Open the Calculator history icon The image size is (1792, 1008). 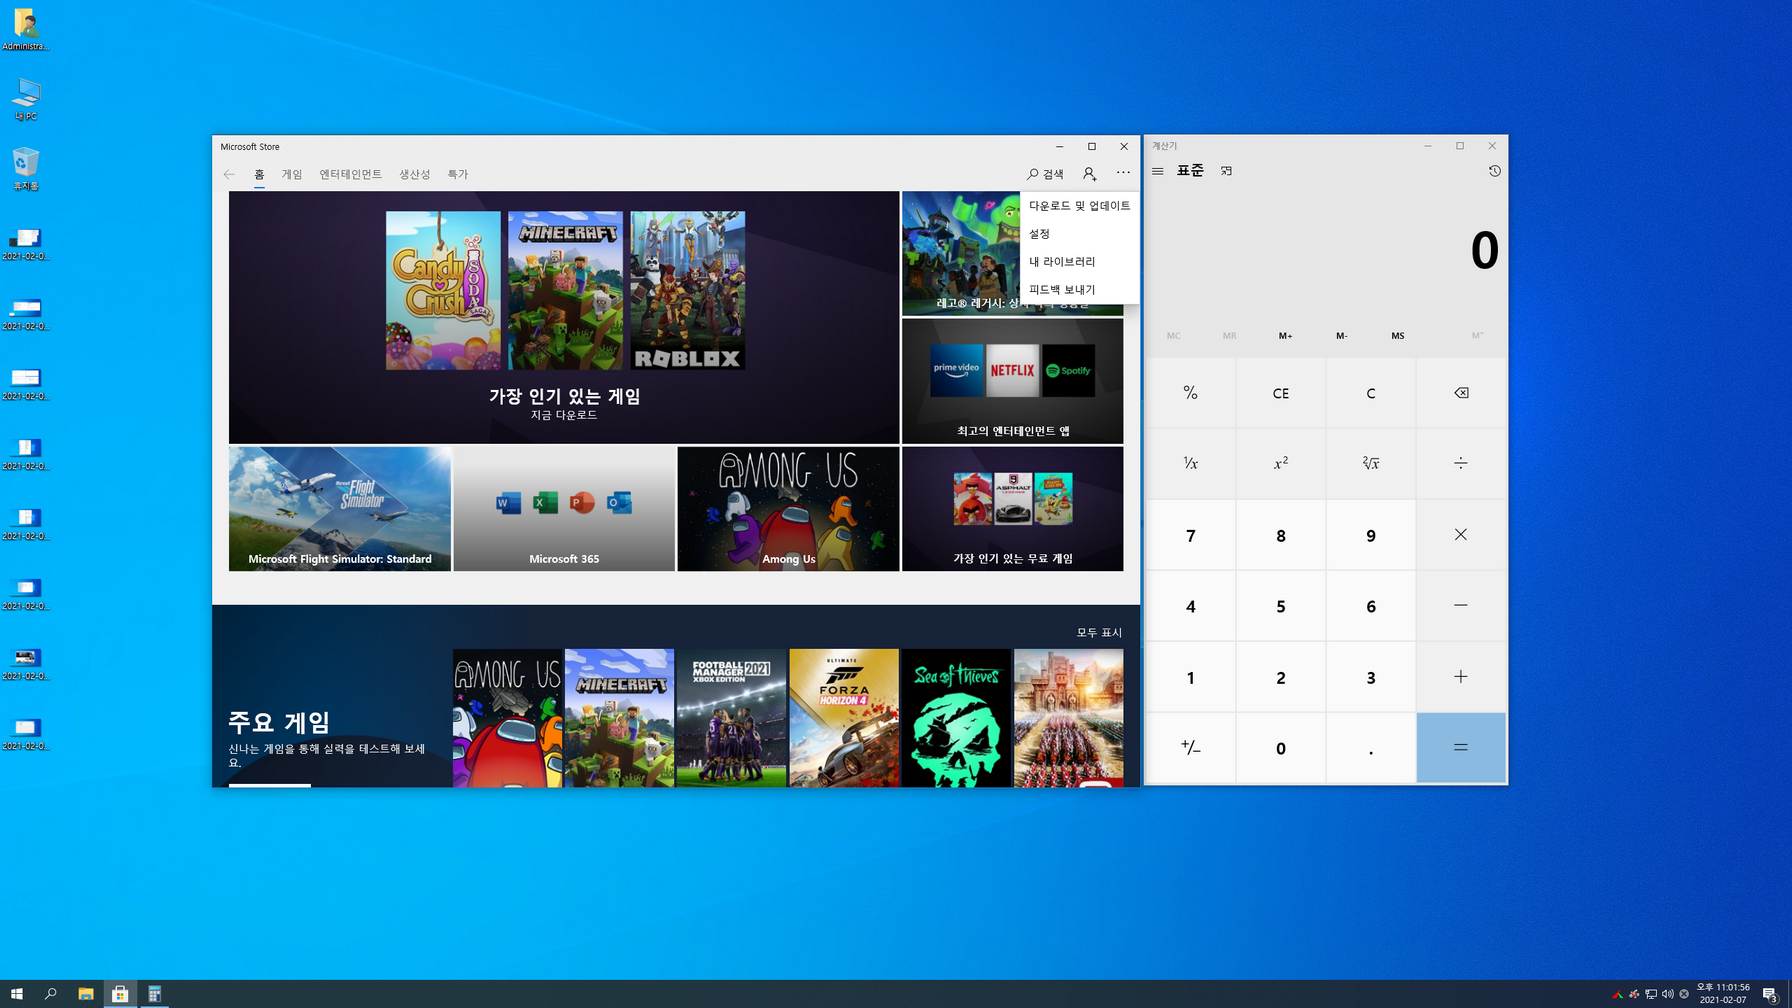point(1494,171)
